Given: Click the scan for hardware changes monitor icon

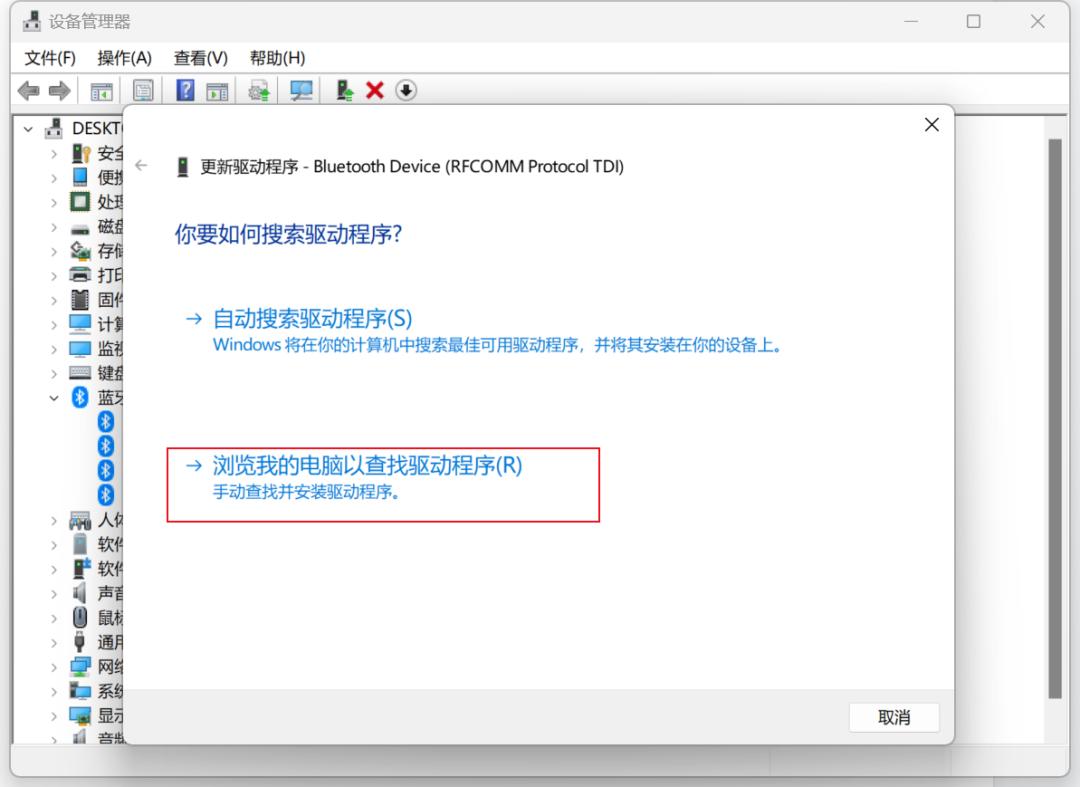Looking at the screenshot, I should click(x=301, y=90).
